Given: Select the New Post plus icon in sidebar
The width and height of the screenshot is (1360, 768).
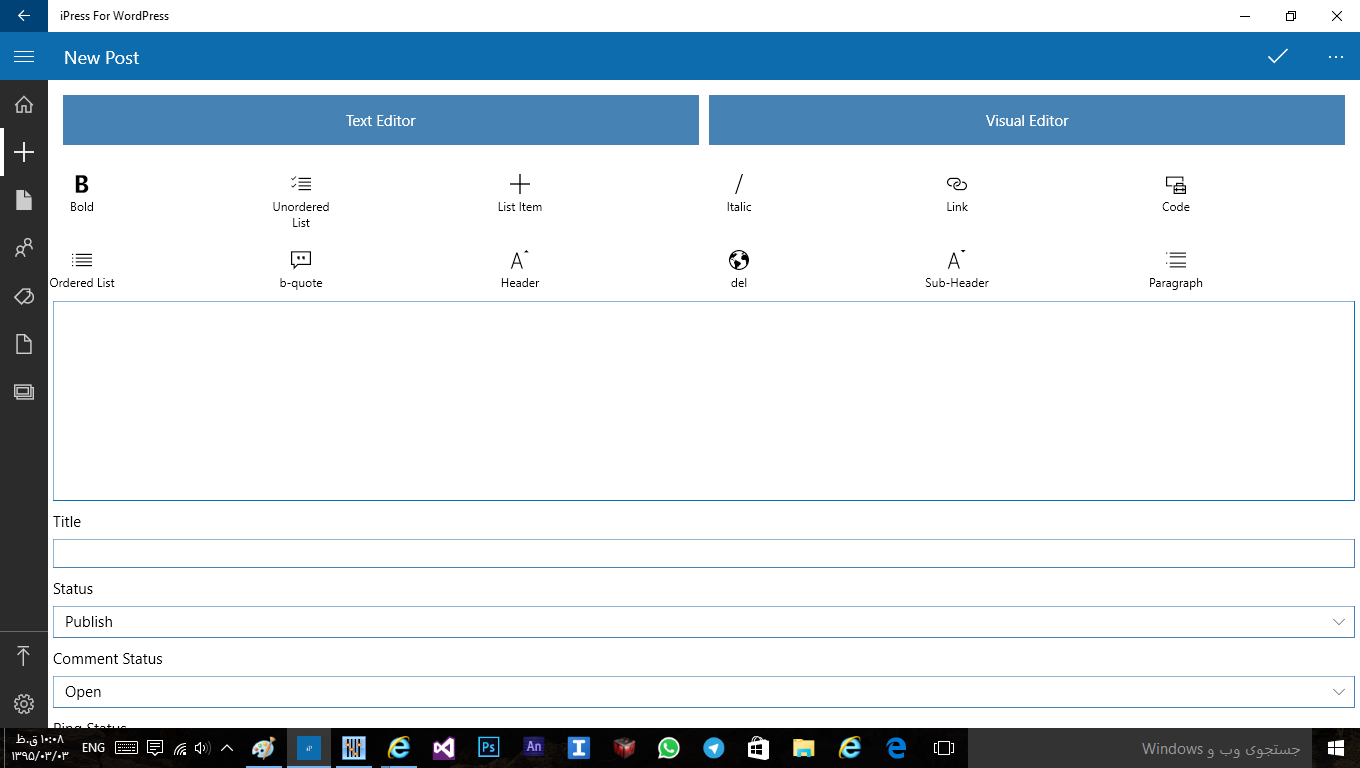Looking at the screenshot, I should click(x=24, y=152).
